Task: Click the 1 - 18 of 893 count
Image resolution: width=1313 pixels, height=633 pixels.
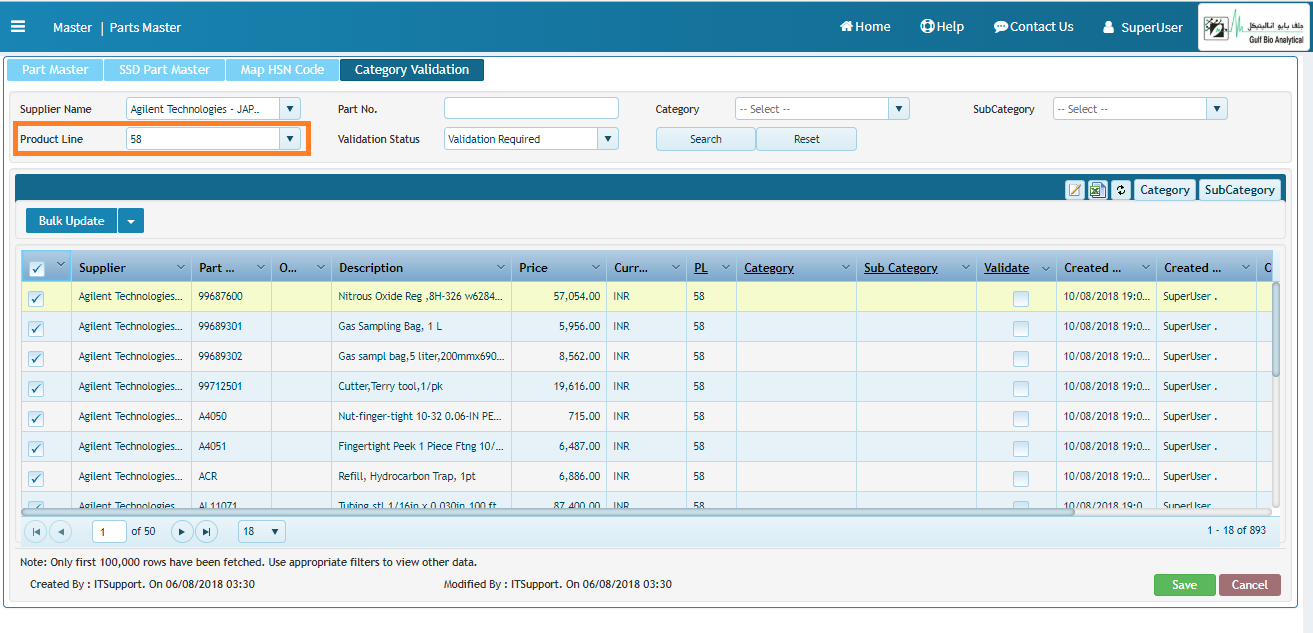Action: tap(1236, 531)
